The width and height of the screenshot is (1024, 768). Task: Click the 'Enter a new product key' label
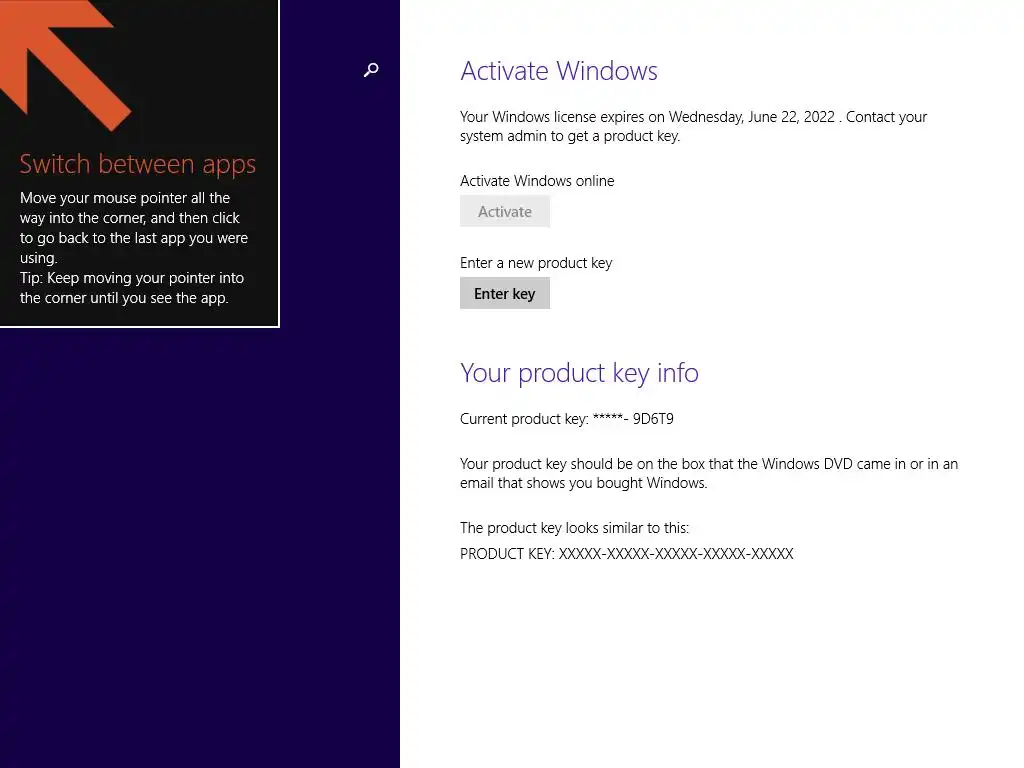[x=536, y=263]
